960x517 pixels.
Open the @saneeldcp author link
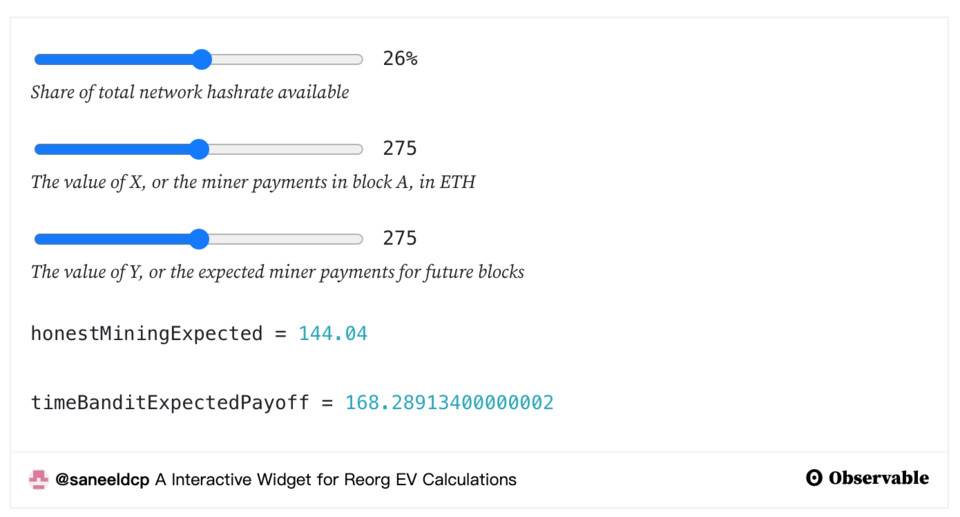(102, 480)
